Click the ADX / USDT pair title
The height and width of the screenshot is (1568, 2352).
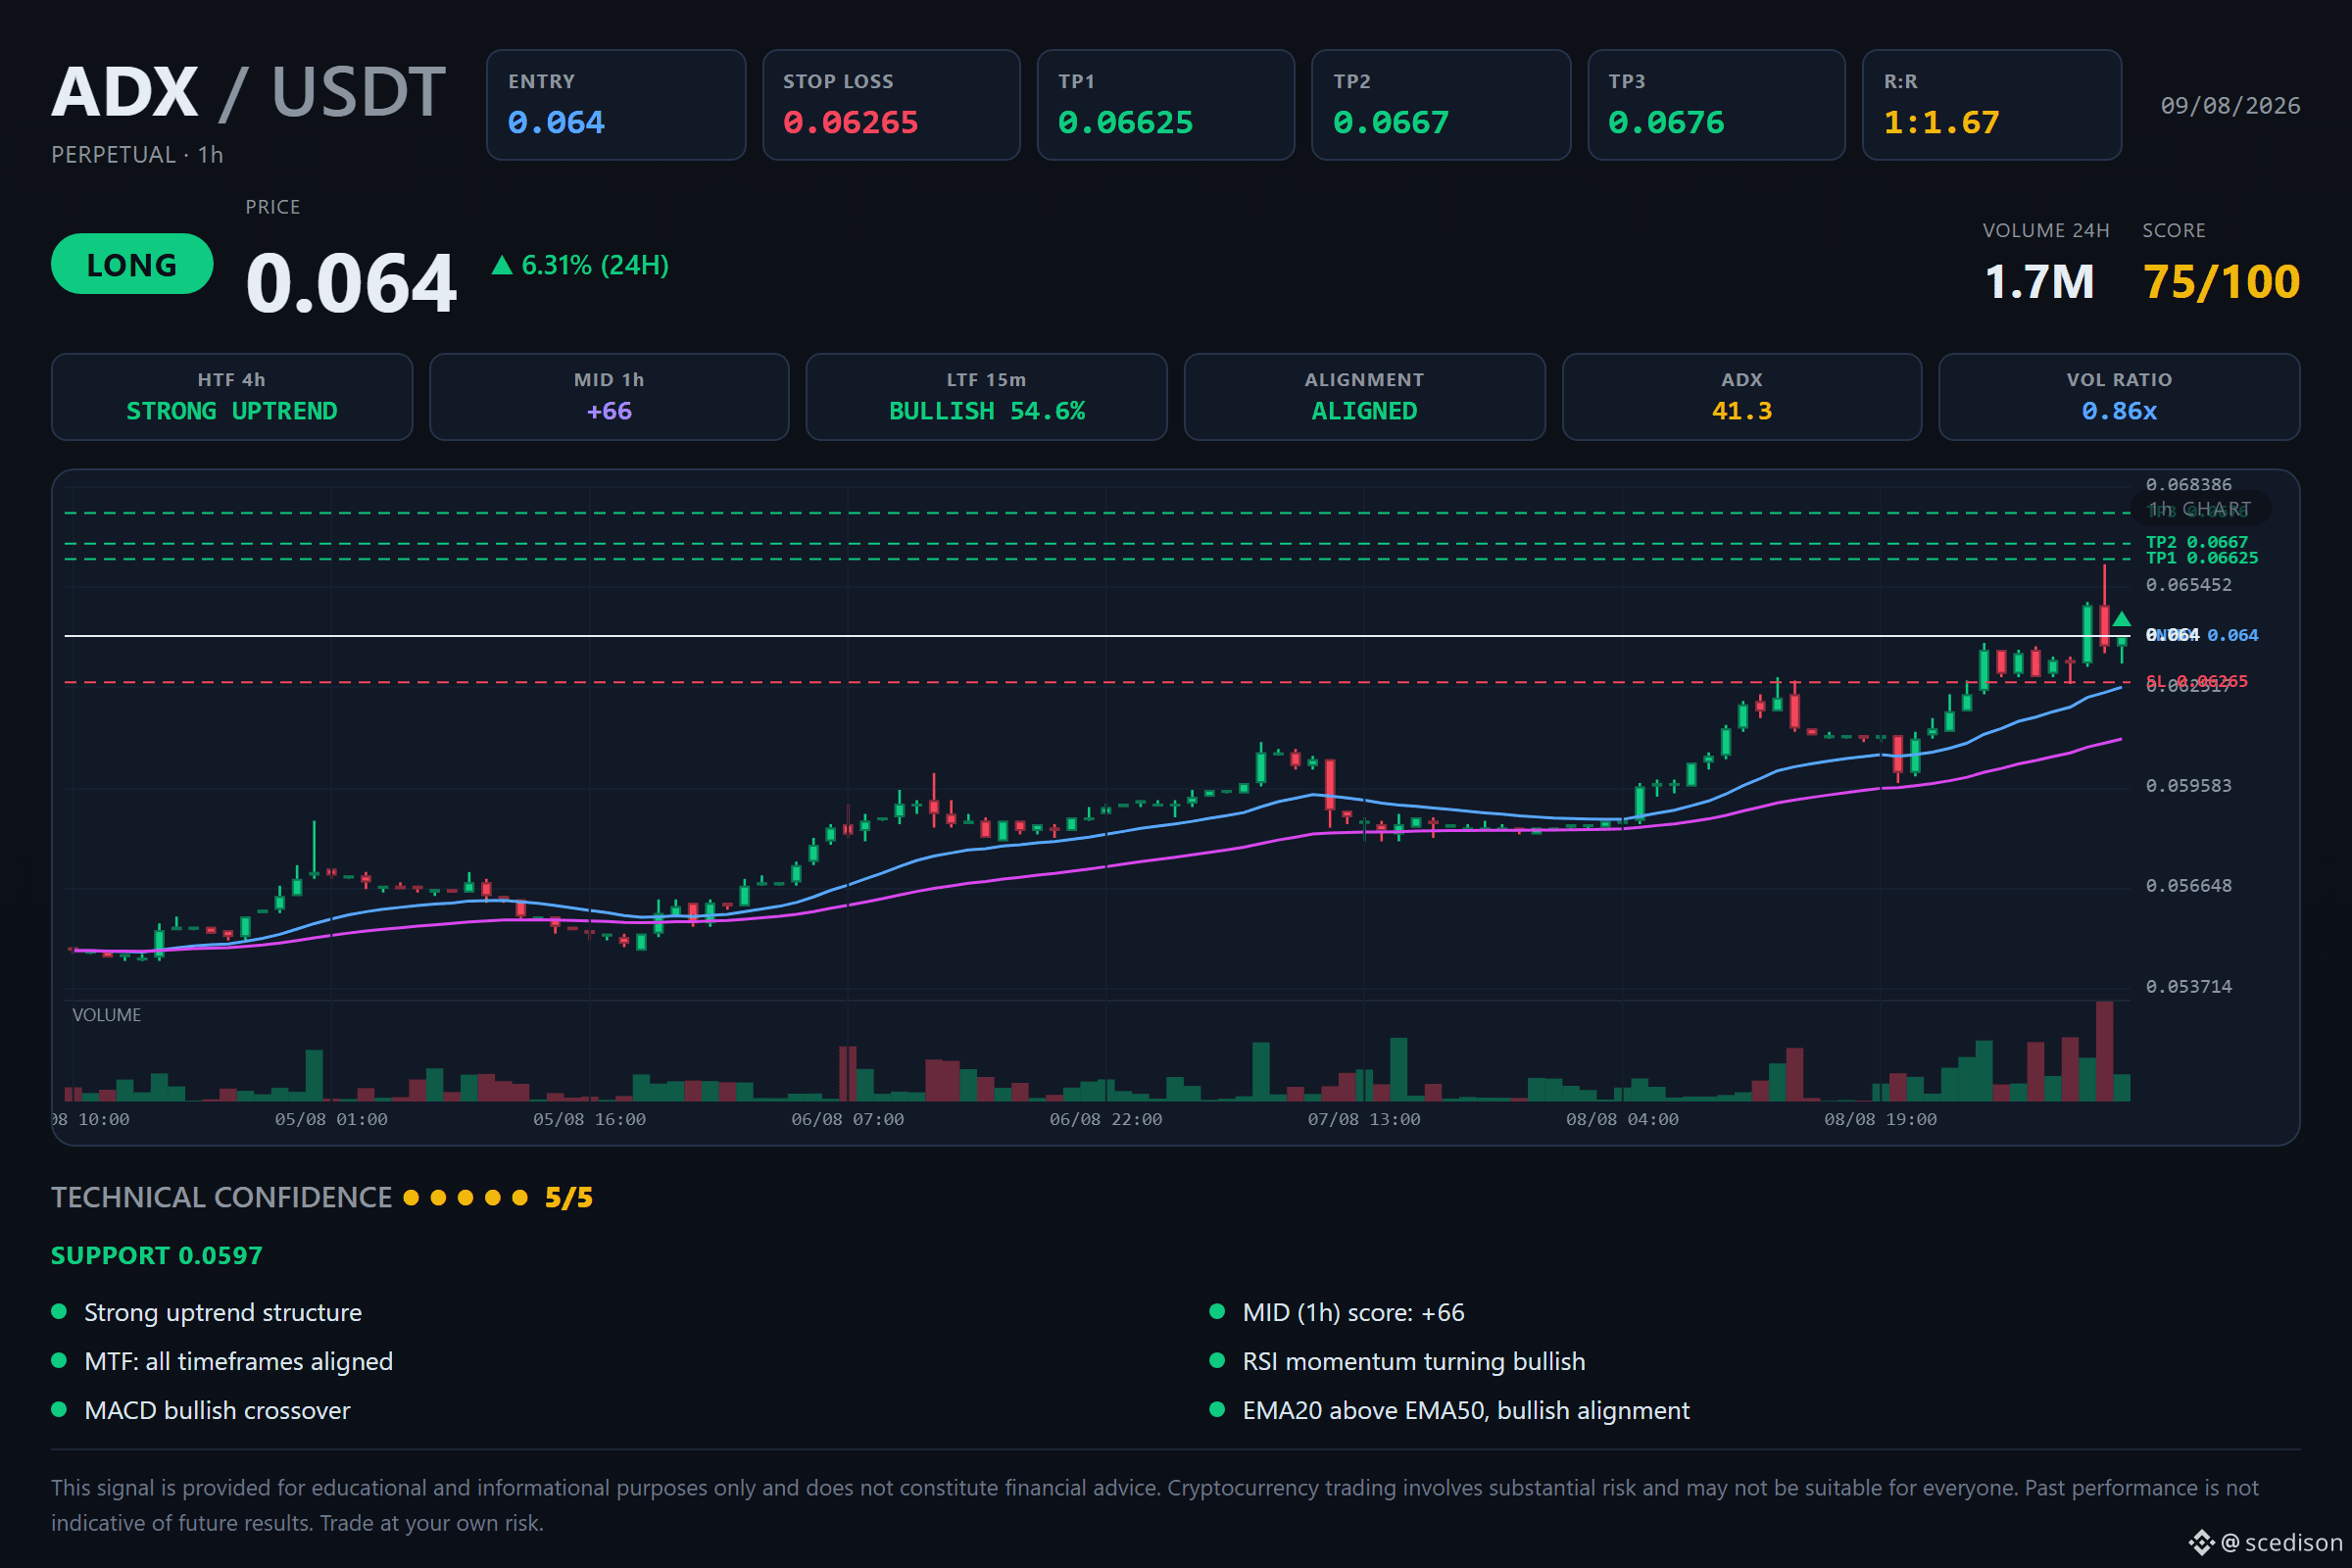[248, 92]
